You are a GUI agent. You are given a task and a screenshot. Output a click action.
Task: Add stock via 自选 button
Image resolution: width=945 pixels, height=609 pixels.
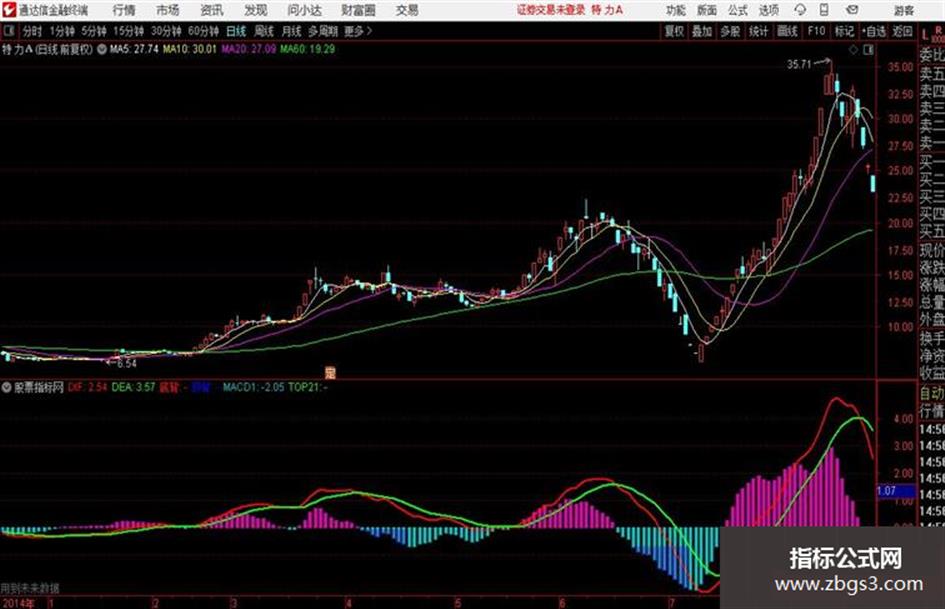click(873, 31)
